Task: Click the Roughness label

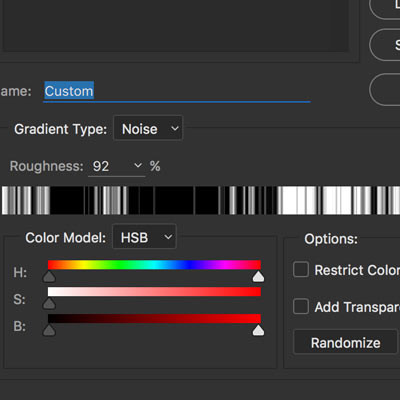Action: click(46, 166)
